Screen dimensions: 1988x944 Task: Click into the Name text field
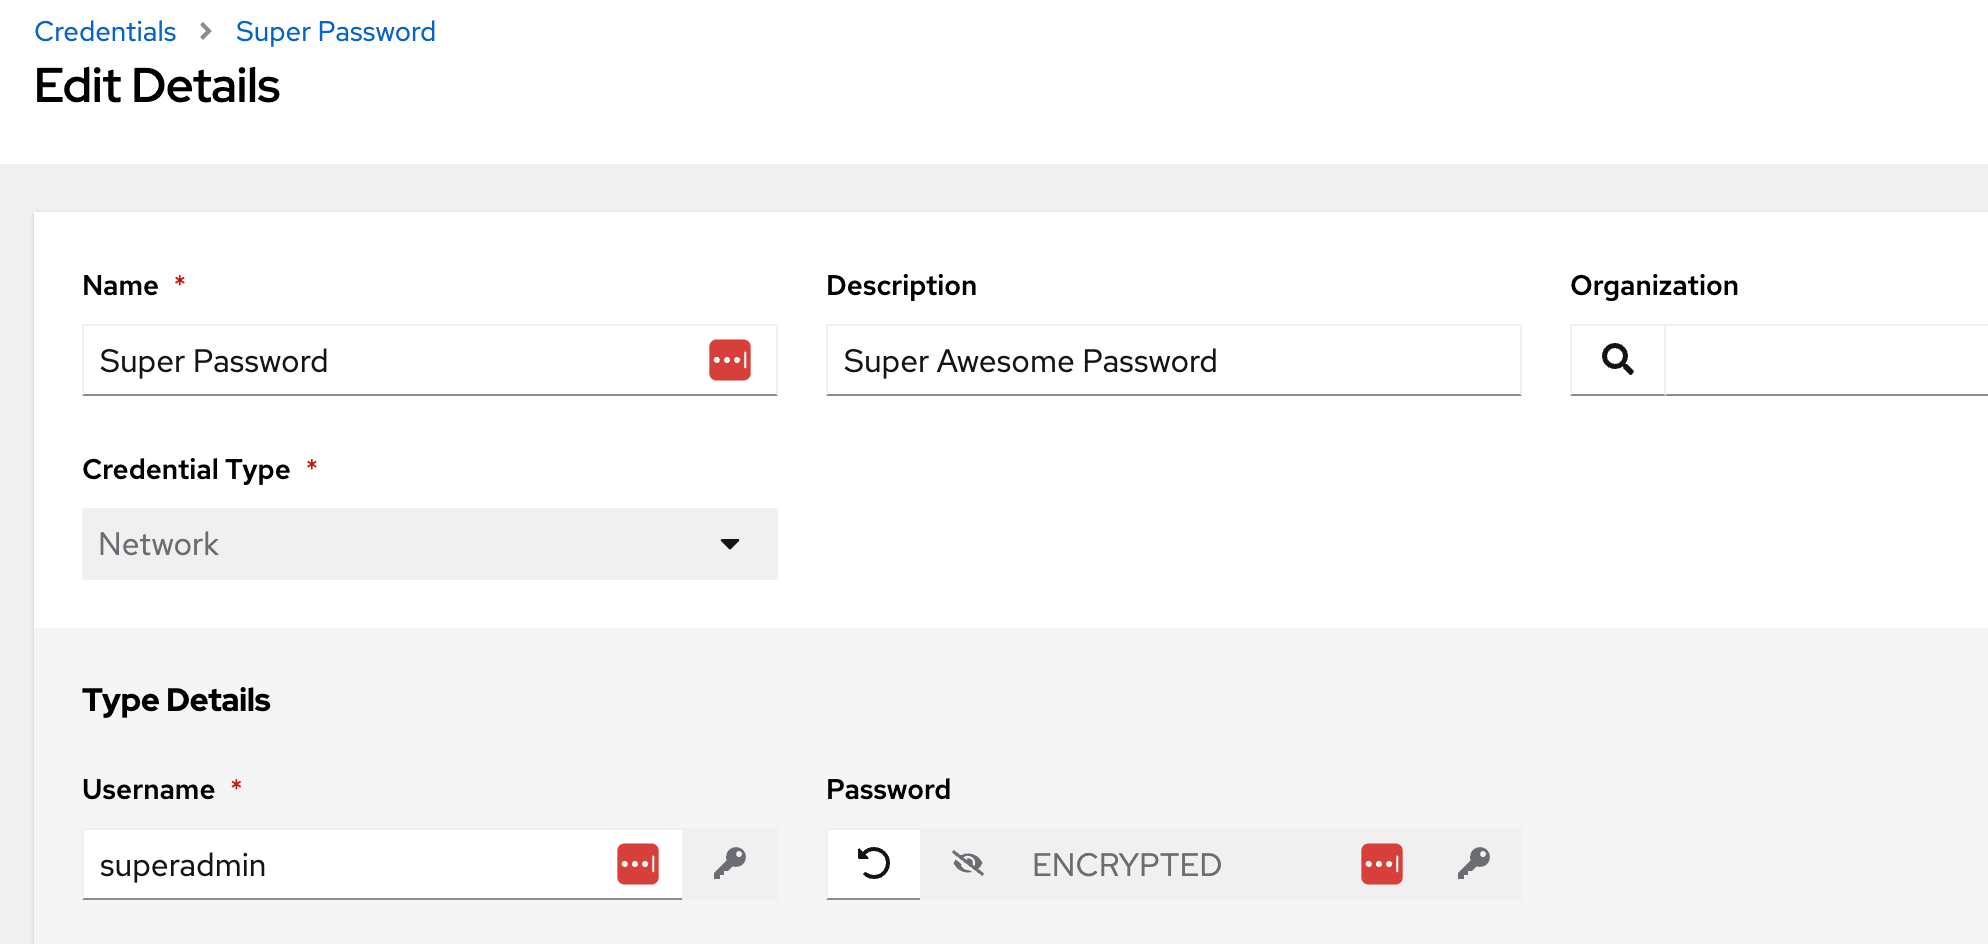(x=390, y=360)
